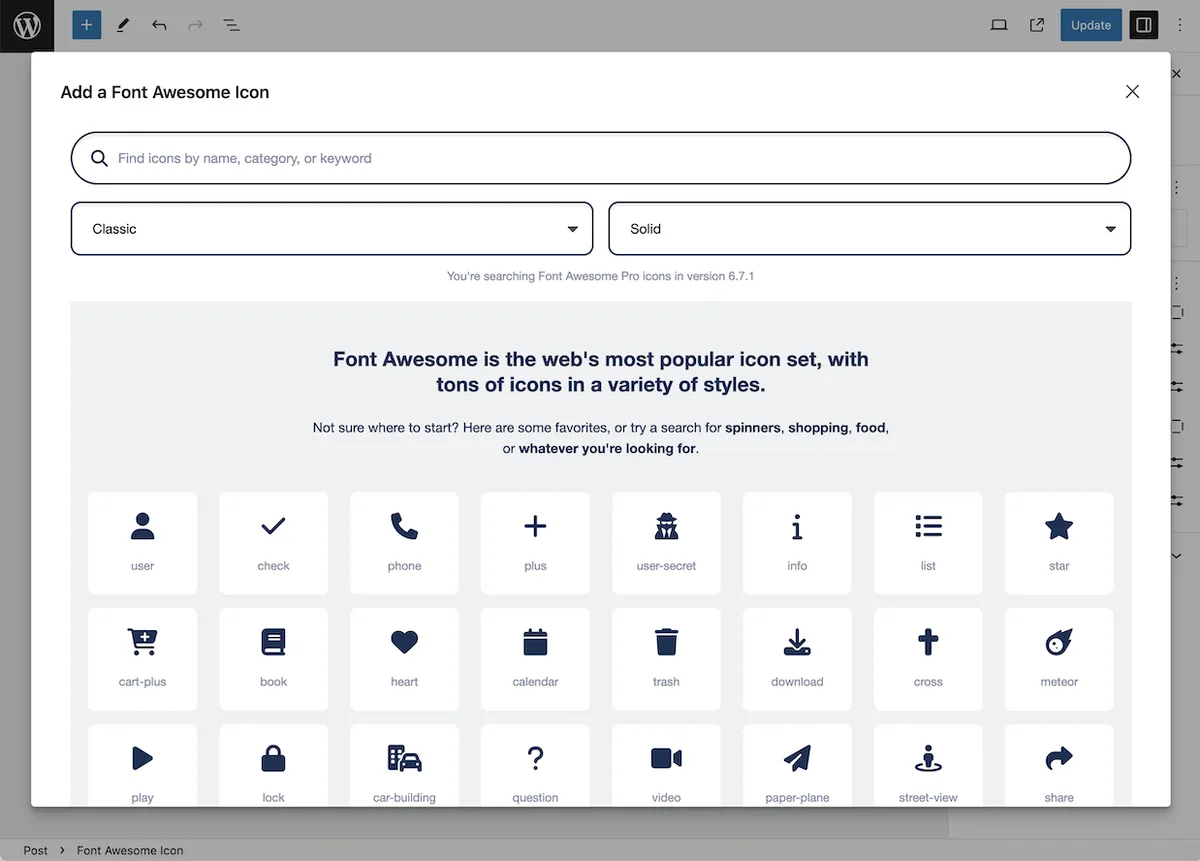Open the Document Overview list
The height and width of the screenshot is (861, 1200).
[x=231, y=25]
